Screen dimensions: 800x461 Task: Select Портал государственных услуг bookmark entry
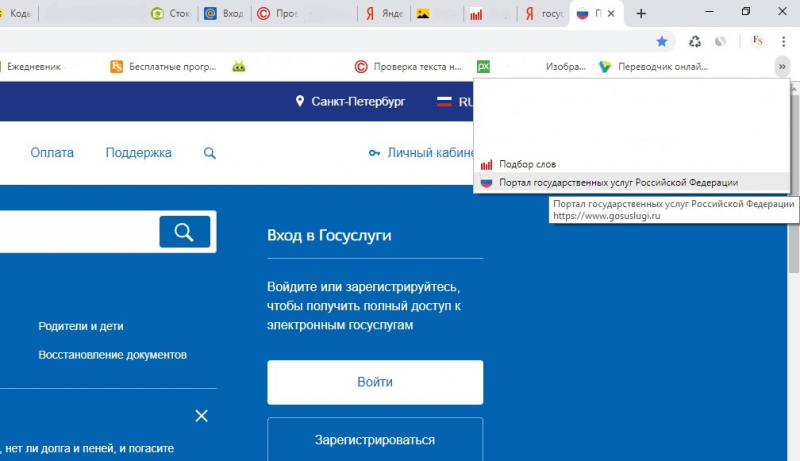tap(632, 183)
